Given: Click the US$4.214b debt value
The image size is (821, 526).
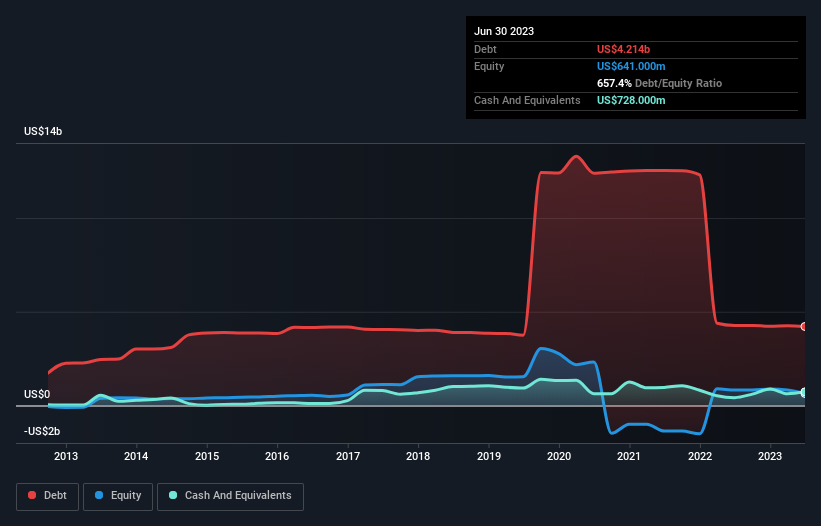Looking at the screenshot, I should [623, 49].
